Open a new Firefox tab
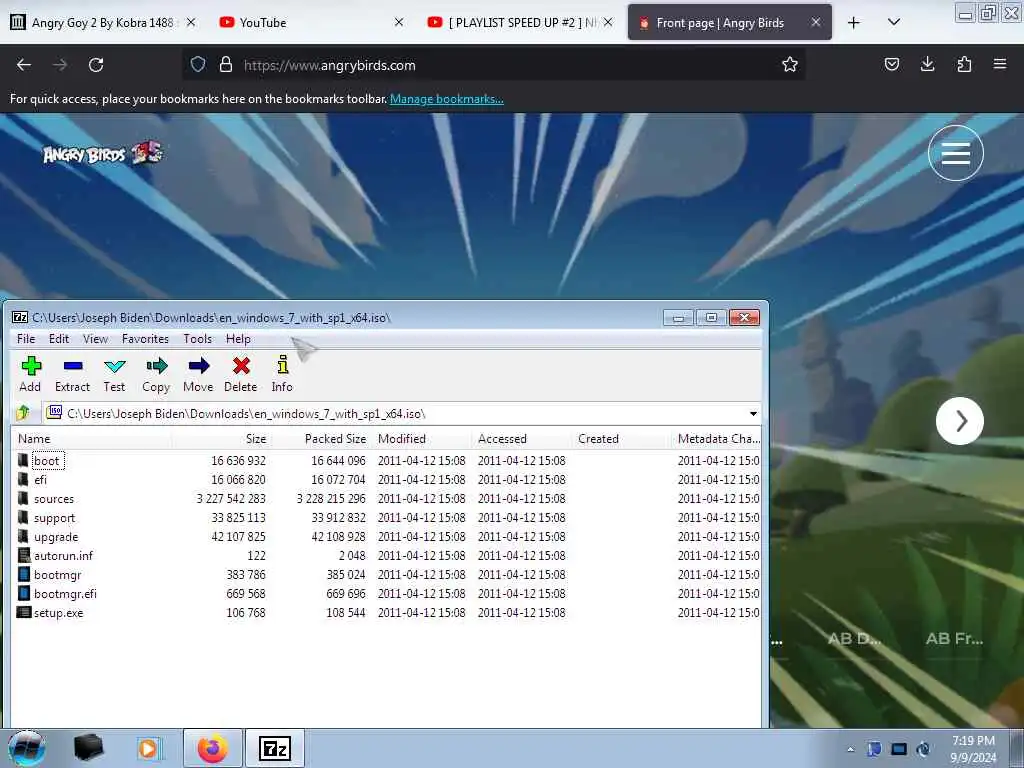Screen dimensions: 1024x768 (x=854, y=22)
